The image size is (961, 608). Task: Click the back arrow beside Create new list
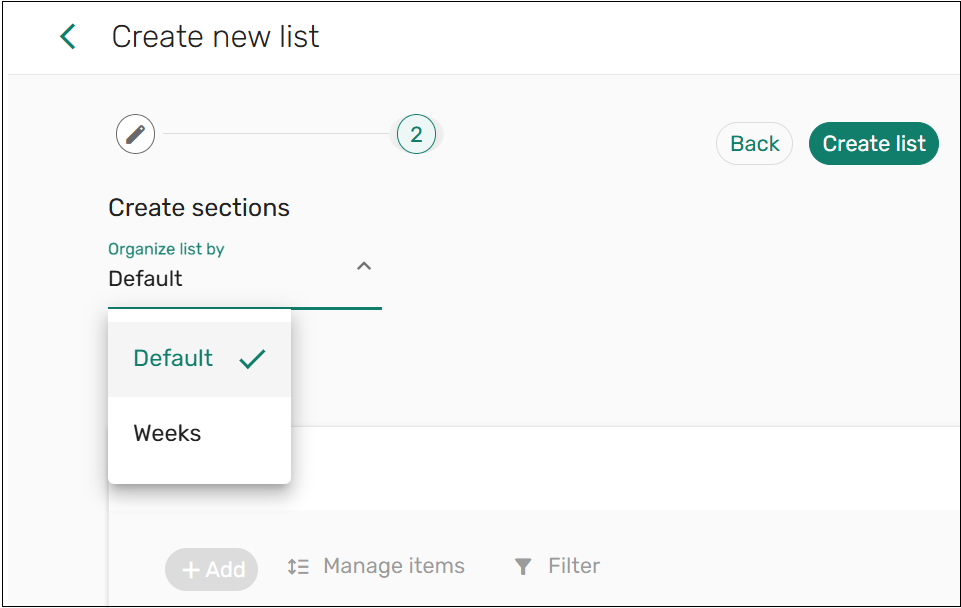click(66, 36)
